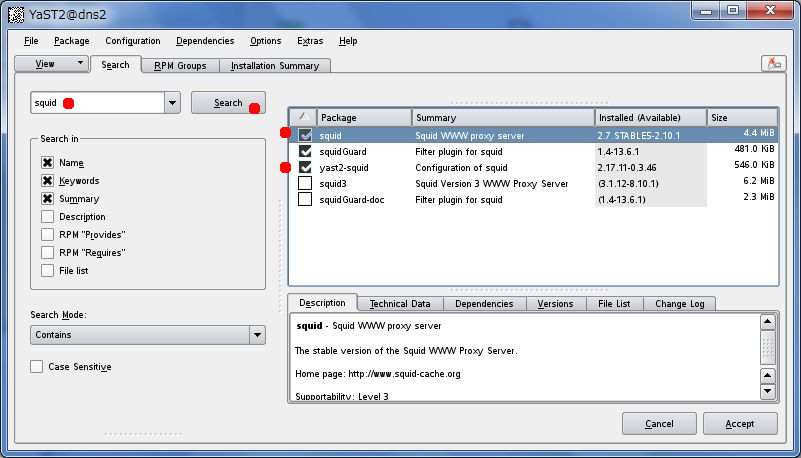This screenshot has width=801, height=458.
Task: Uncheck the Summary search option
Action: tap(48, 199)
